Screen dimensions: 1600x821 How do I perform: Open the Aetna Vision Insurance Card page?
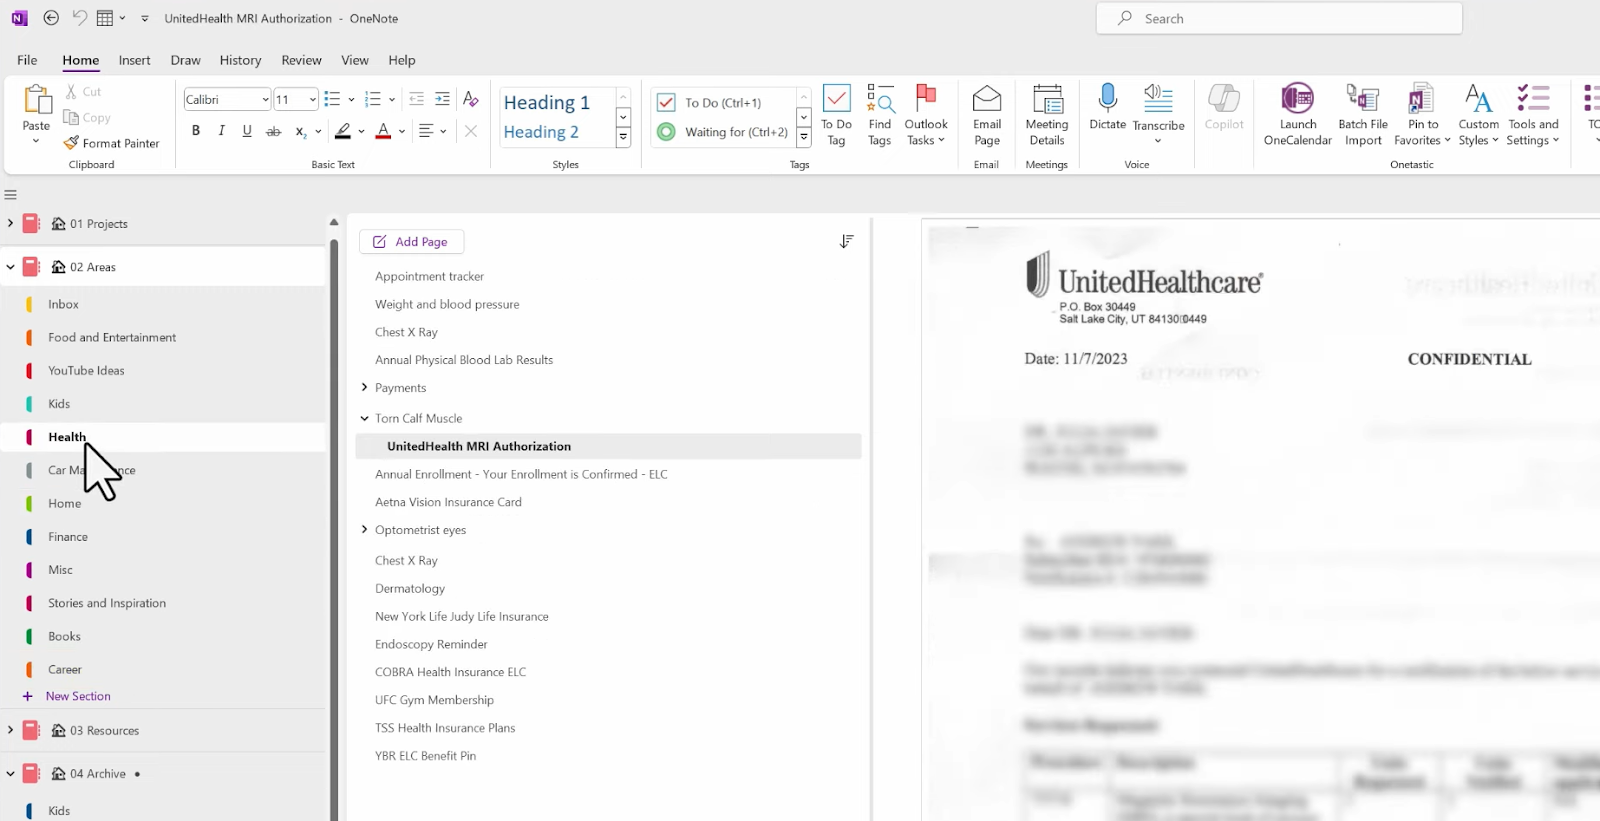pos(448,502)
